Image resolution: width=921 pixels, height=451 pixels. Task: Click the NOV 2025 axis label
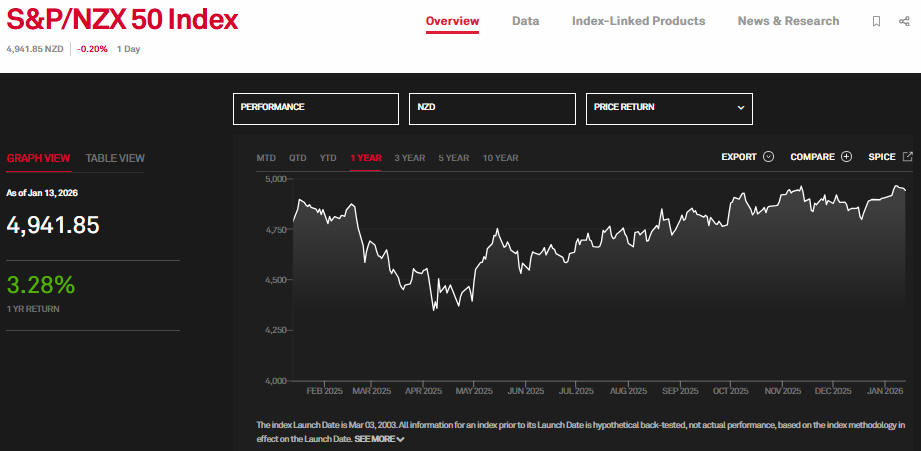(782, 391)
